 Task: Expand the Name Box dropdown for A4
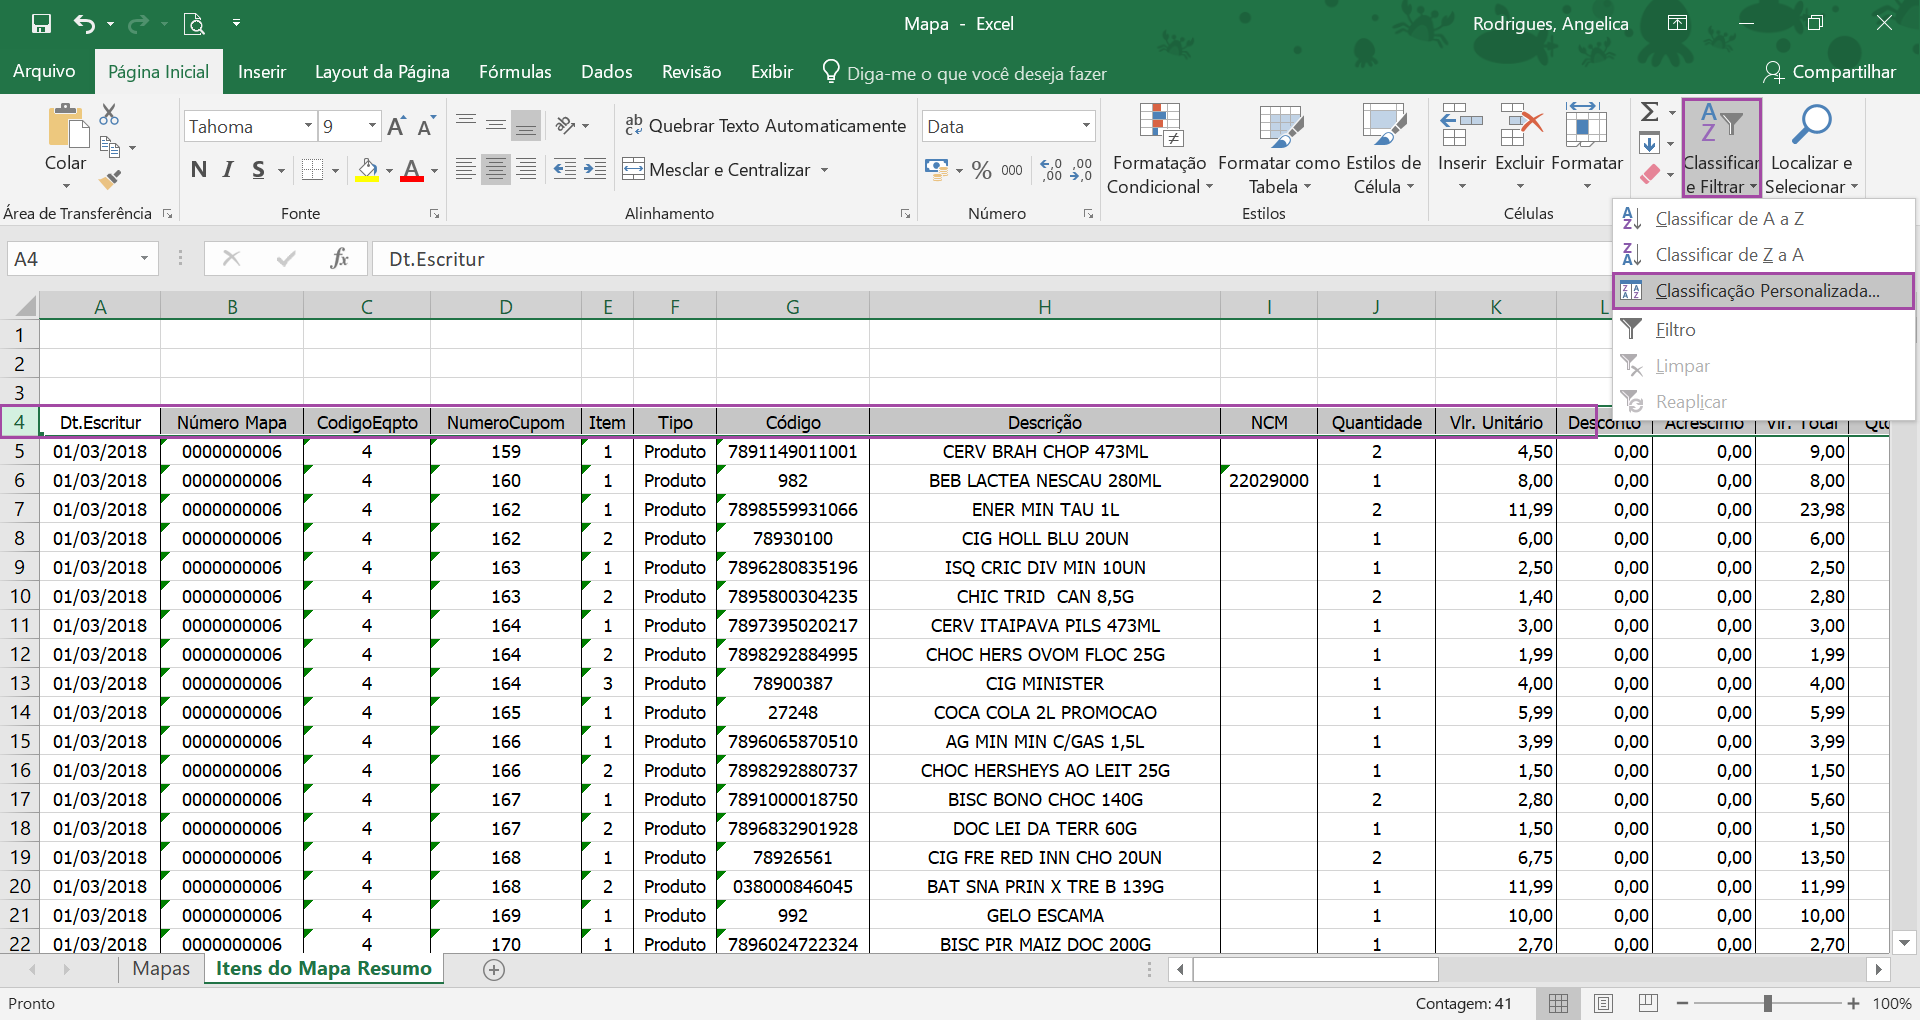click(x=144, y=259)
